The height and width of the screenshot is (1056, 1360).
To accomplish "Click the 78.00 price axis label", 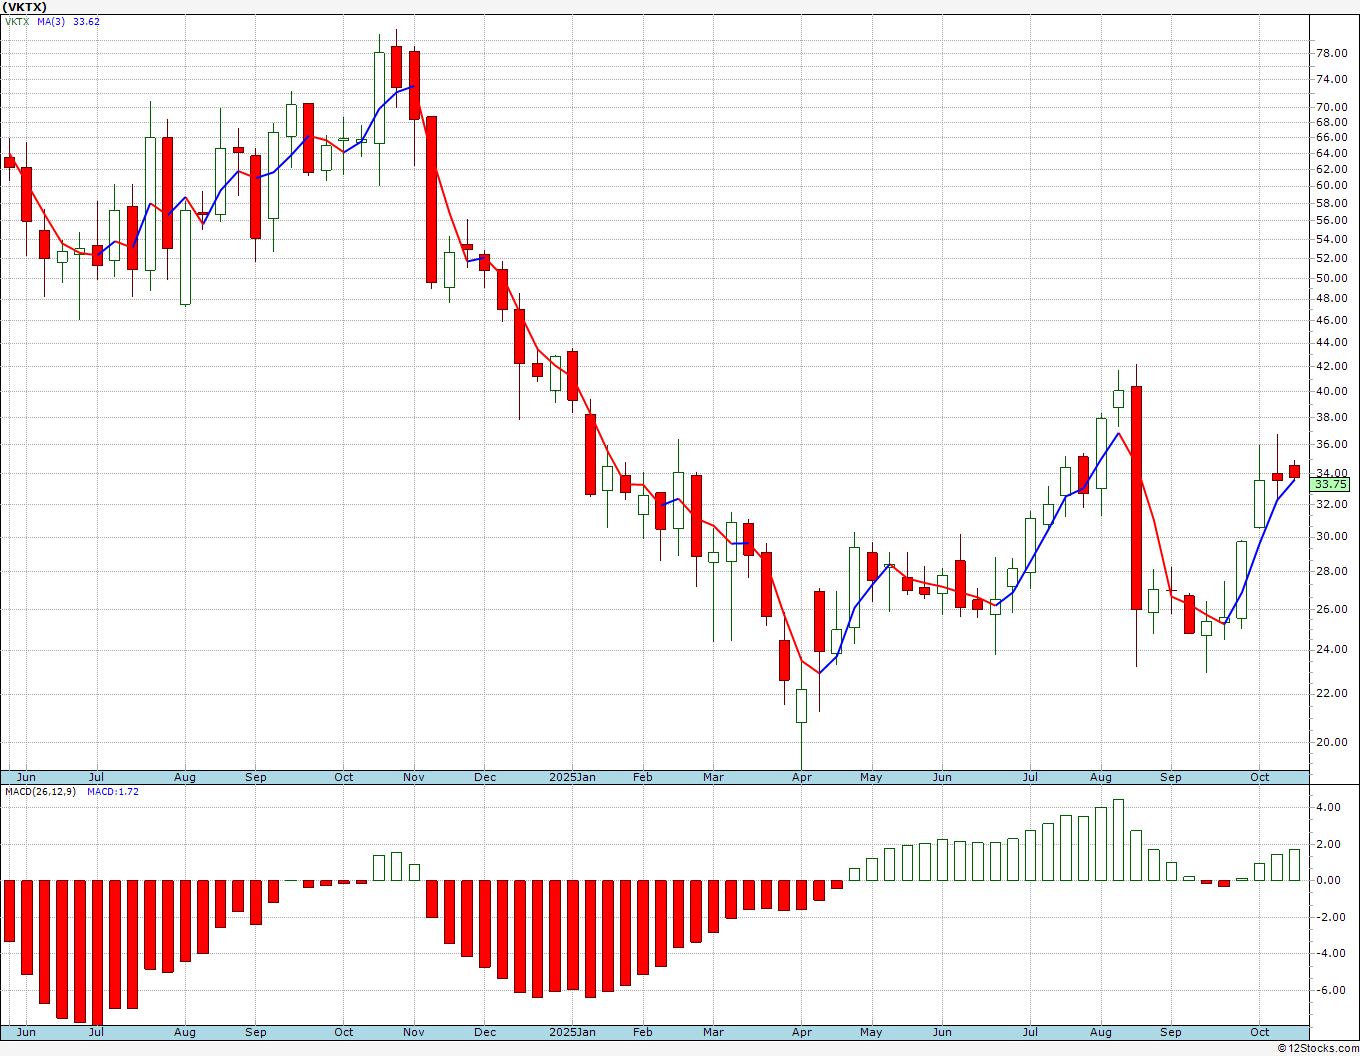I will [1331, 53].
